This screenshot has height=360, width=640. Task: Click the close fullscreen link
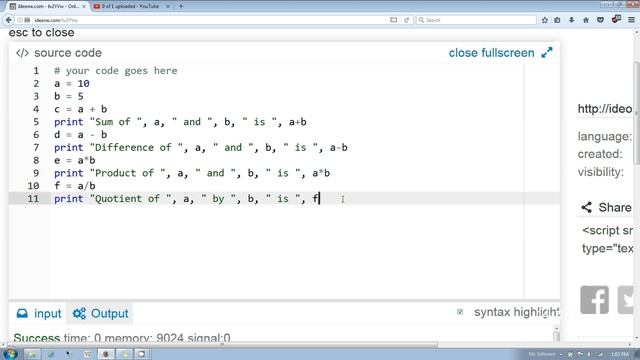coord(491,53)
